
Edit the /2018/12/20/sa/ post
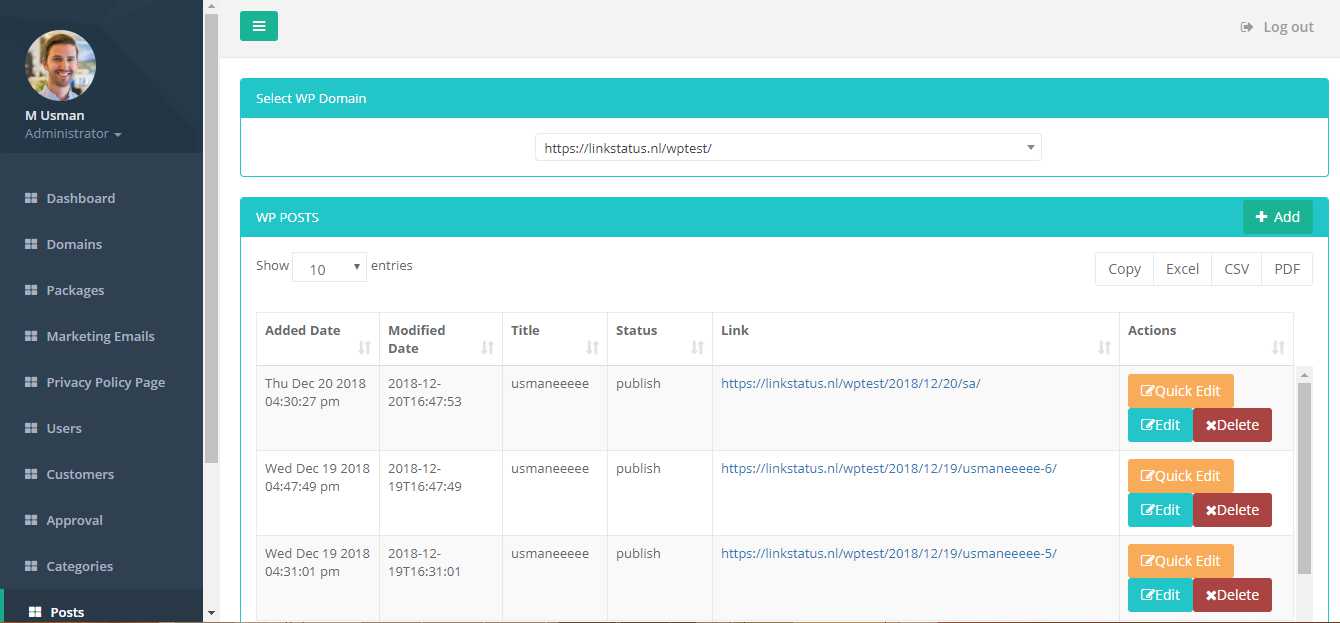[x=1160, y=425]
